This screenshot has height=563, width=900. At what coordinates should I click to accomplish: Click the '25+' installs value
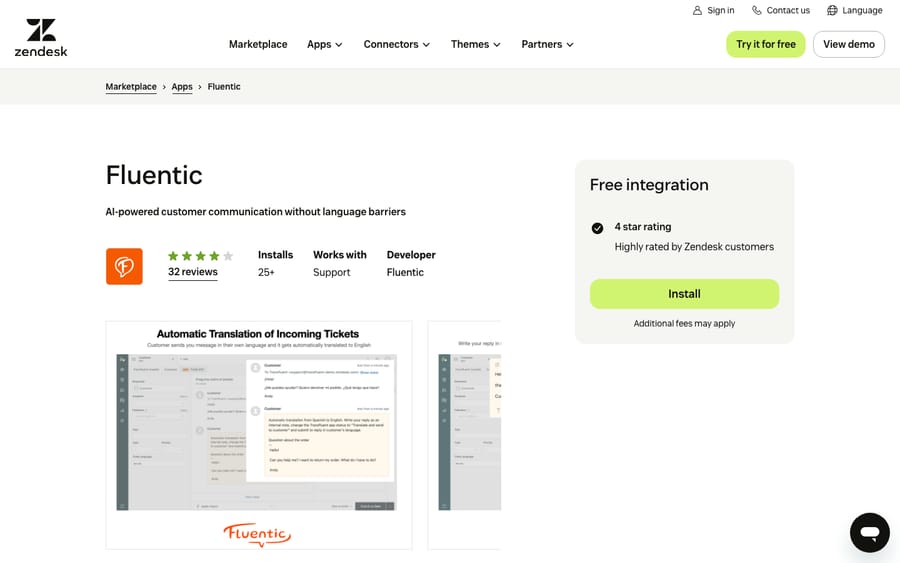266,272
